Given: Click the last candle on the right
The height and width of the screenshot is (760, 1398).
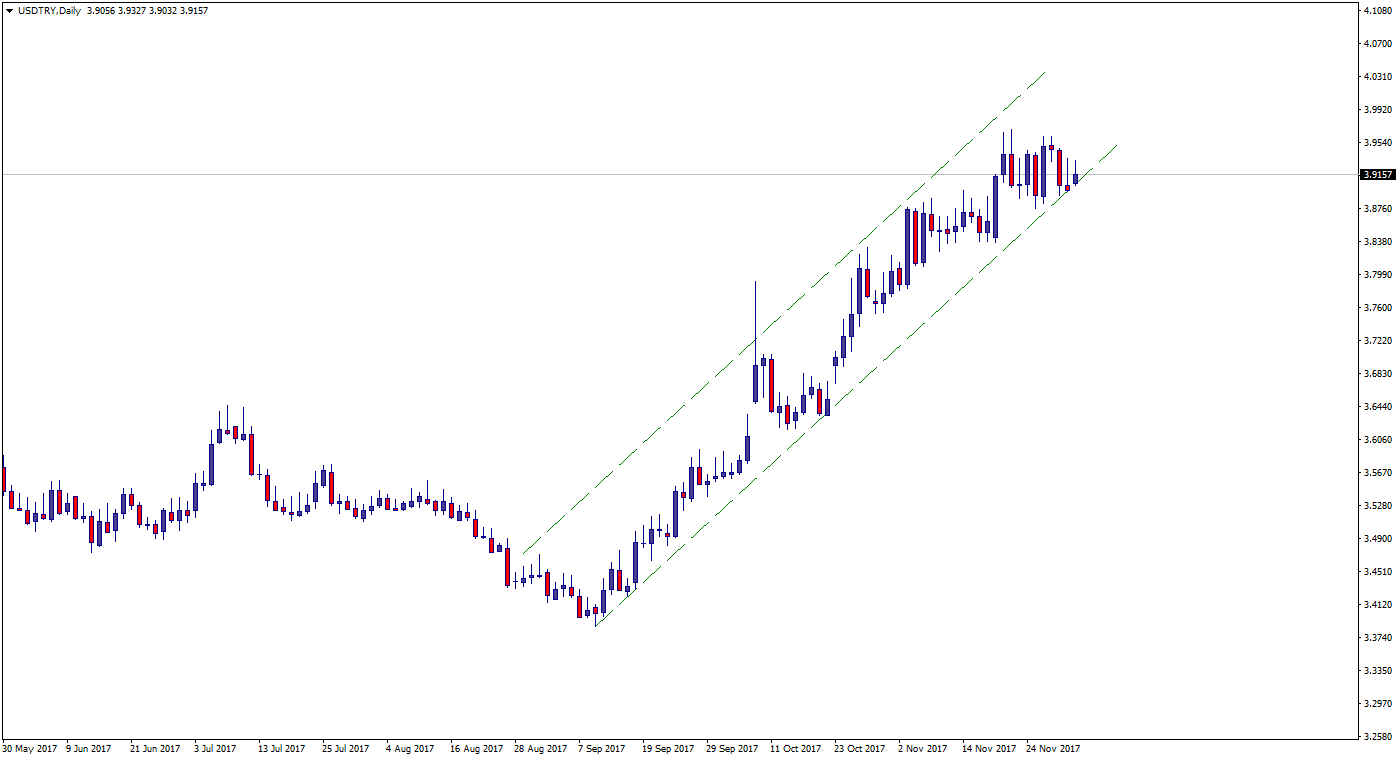Looking at the screenshot, I should click(1076, 178).
